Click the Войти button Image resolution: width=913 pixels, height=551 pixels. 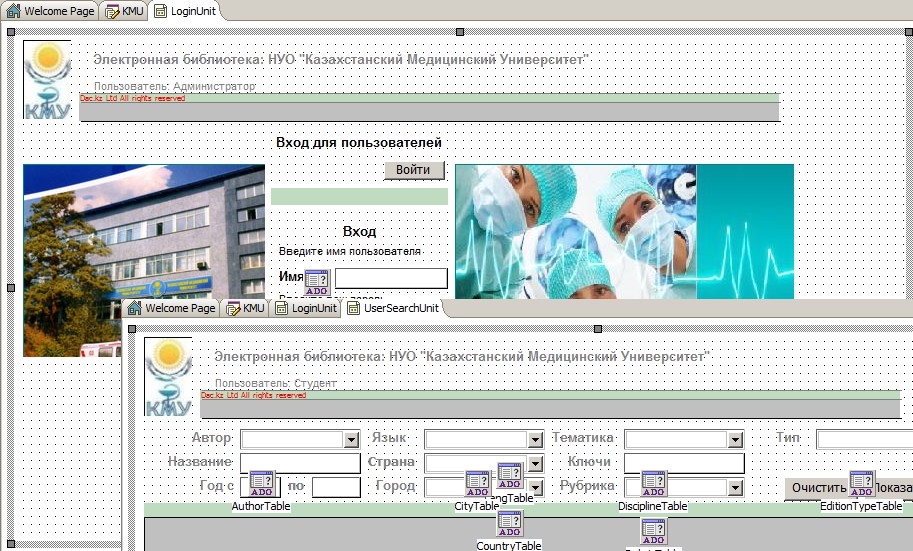point(413,170)
